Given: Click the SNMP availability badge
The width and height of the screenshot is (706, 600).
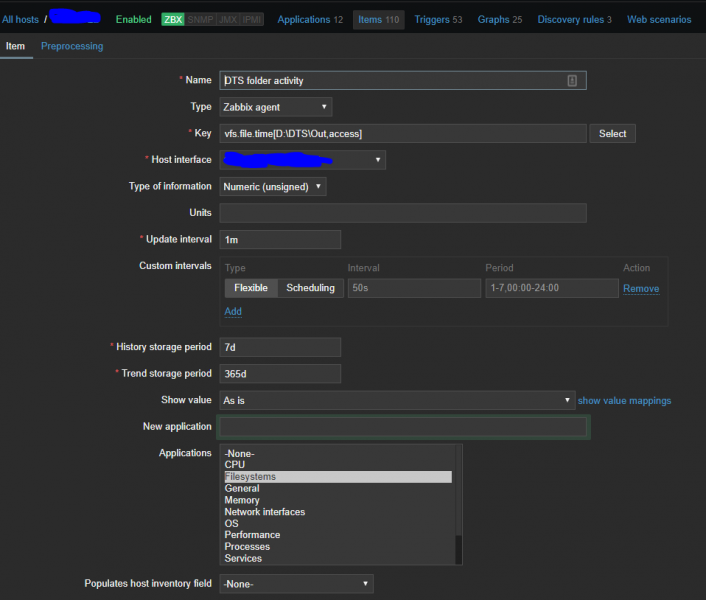Looking at the screenshot, I should point(199,19).
